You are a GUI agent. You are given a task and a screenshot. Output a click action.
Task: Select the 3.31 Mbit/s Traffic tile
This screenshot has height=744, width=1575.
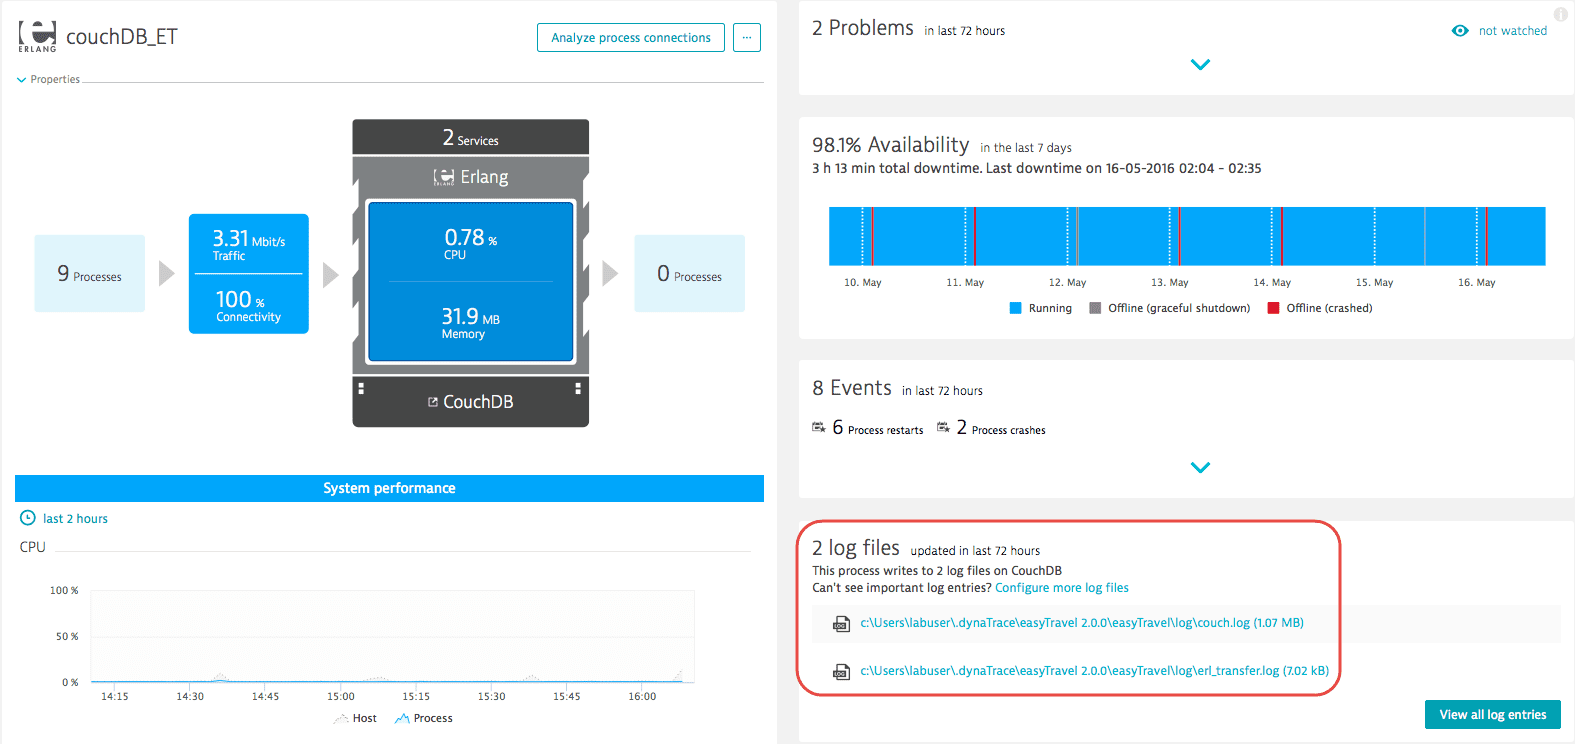249,245
